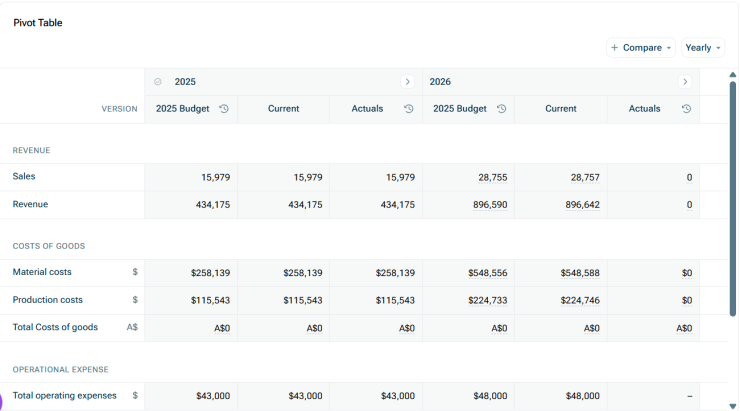
Task: Click history icon beside 2025 Budget under 2026
Action: click(501, 109)
